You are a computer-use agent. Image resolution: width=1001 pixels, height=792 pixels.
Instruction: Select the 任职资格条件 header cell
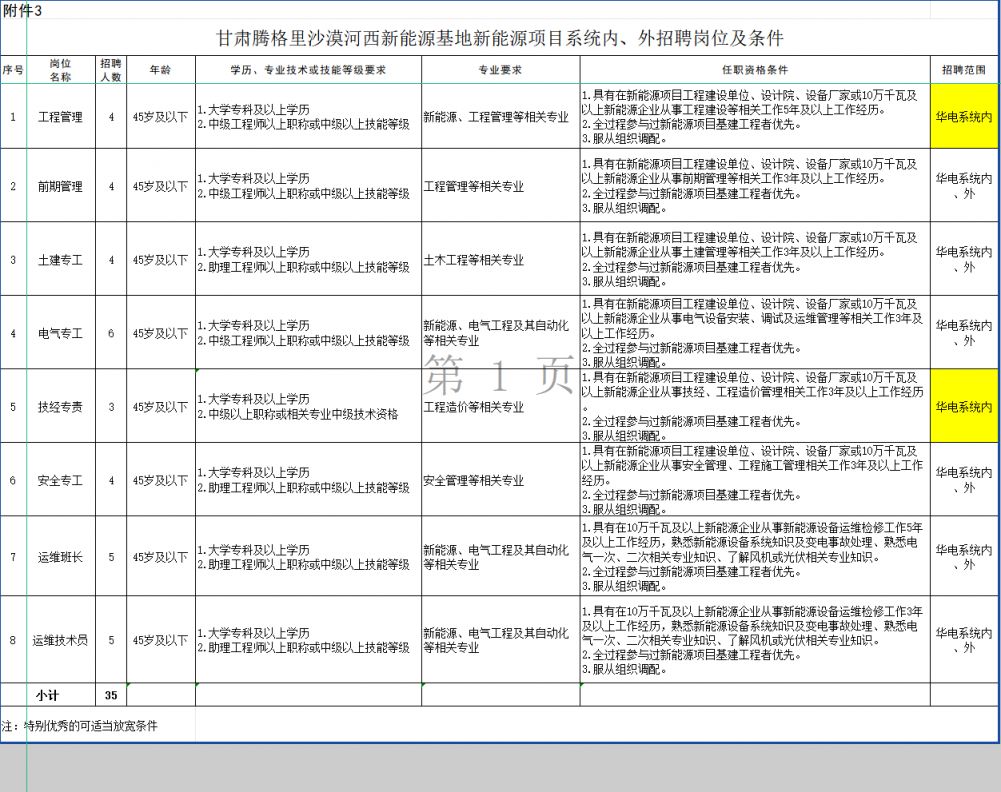[754, 70]
